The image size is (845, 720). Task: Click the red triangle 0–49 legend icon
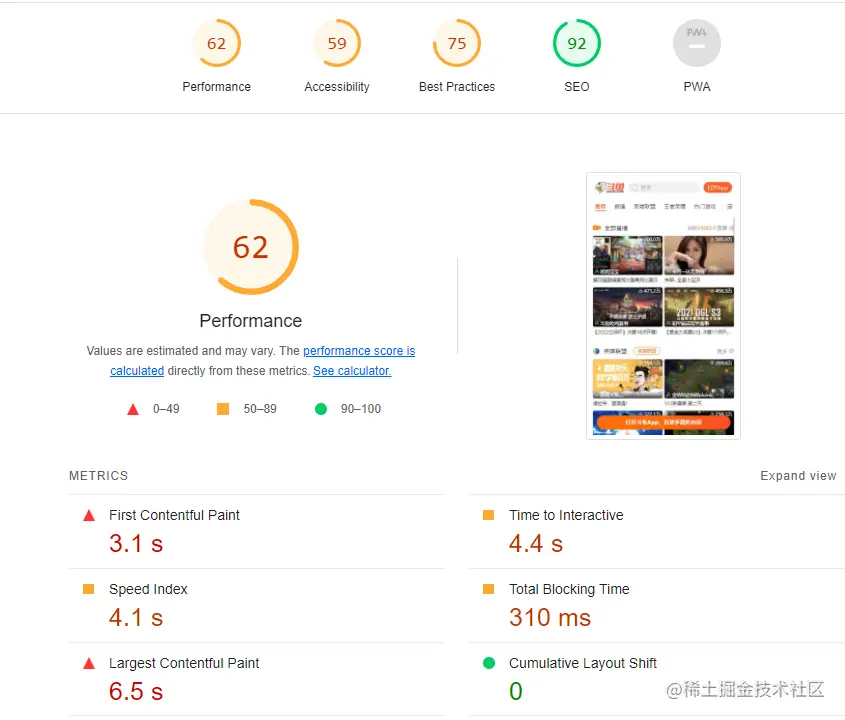point(133,410)
